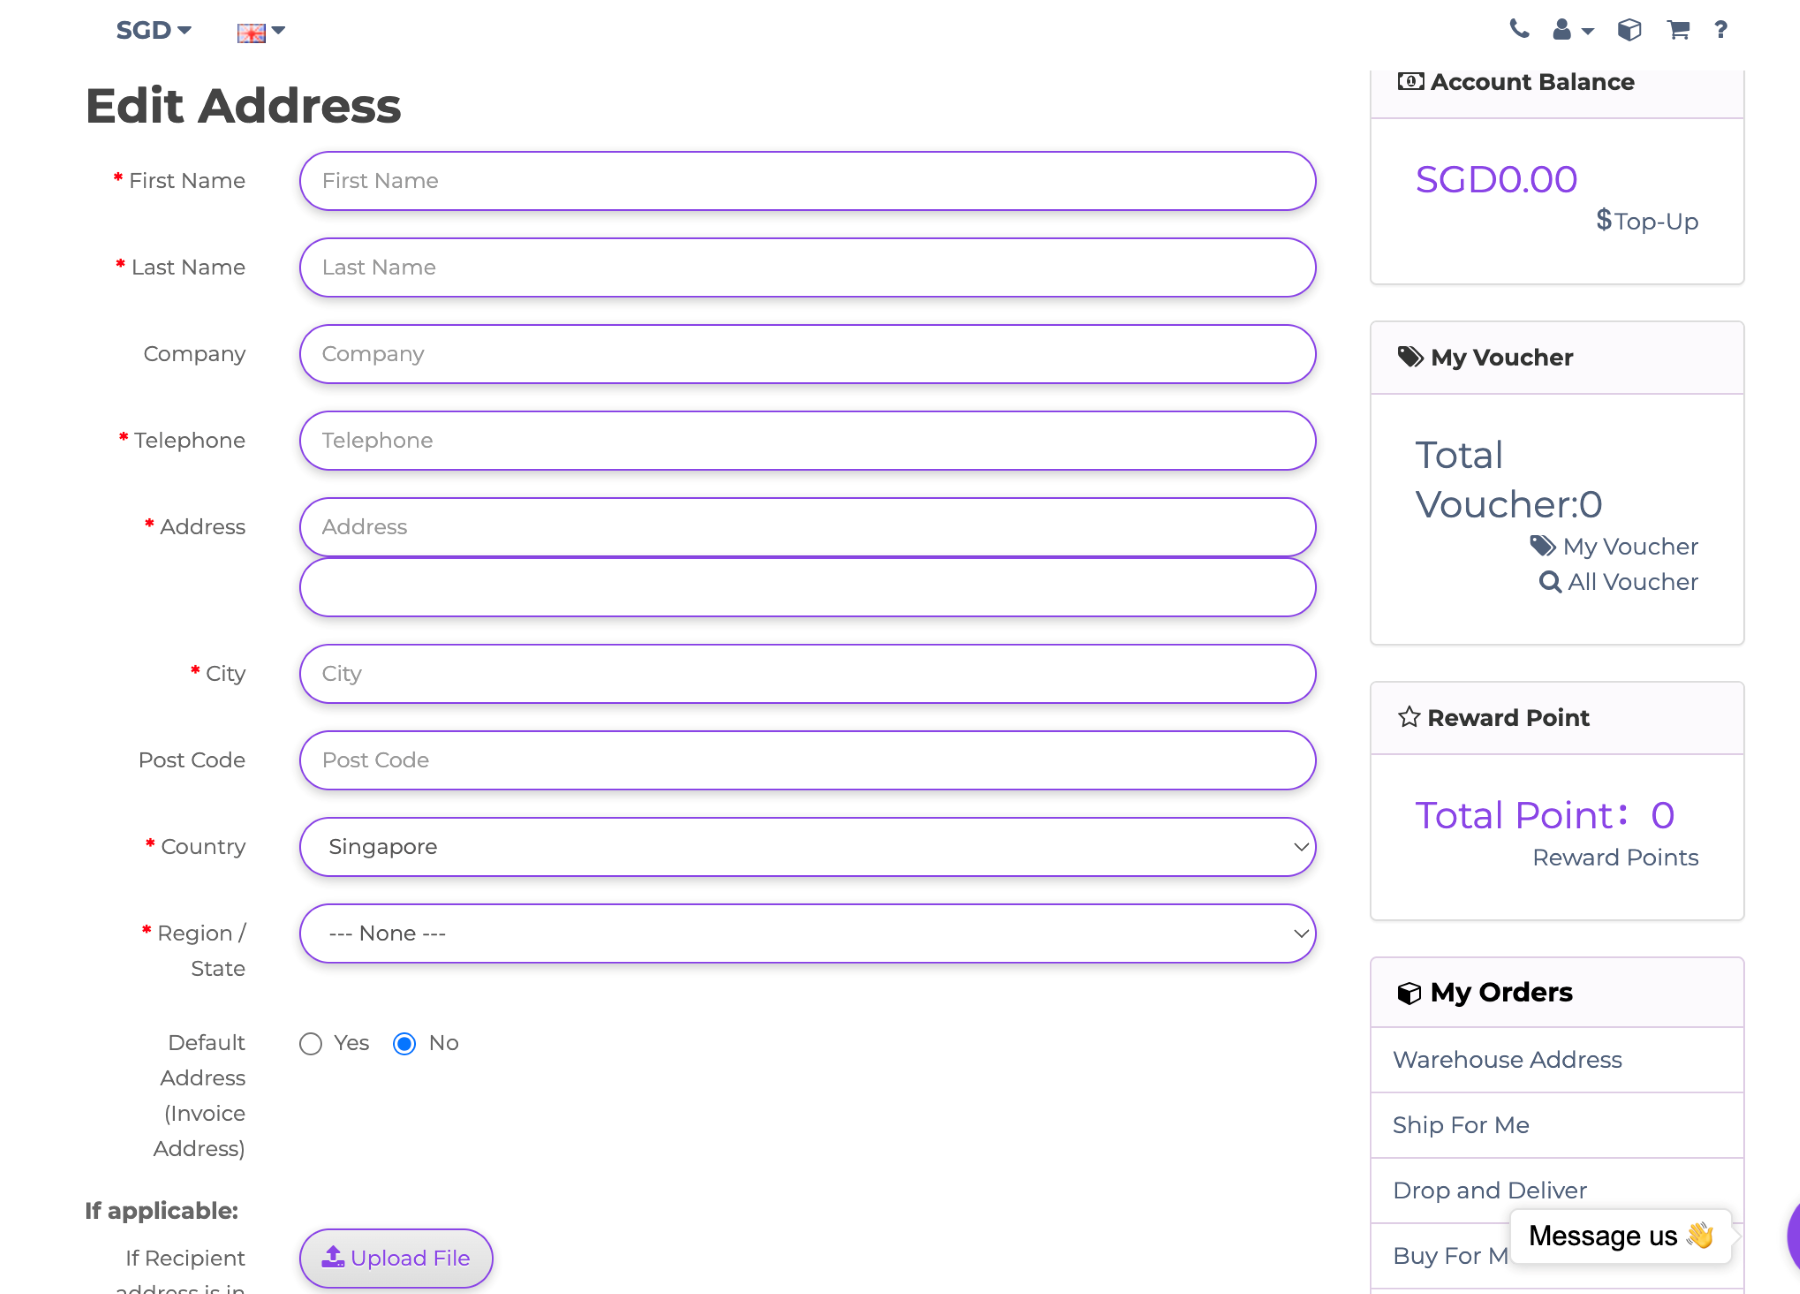Select Yes for default address
1800x1294 pixels.
[311, 1044]
